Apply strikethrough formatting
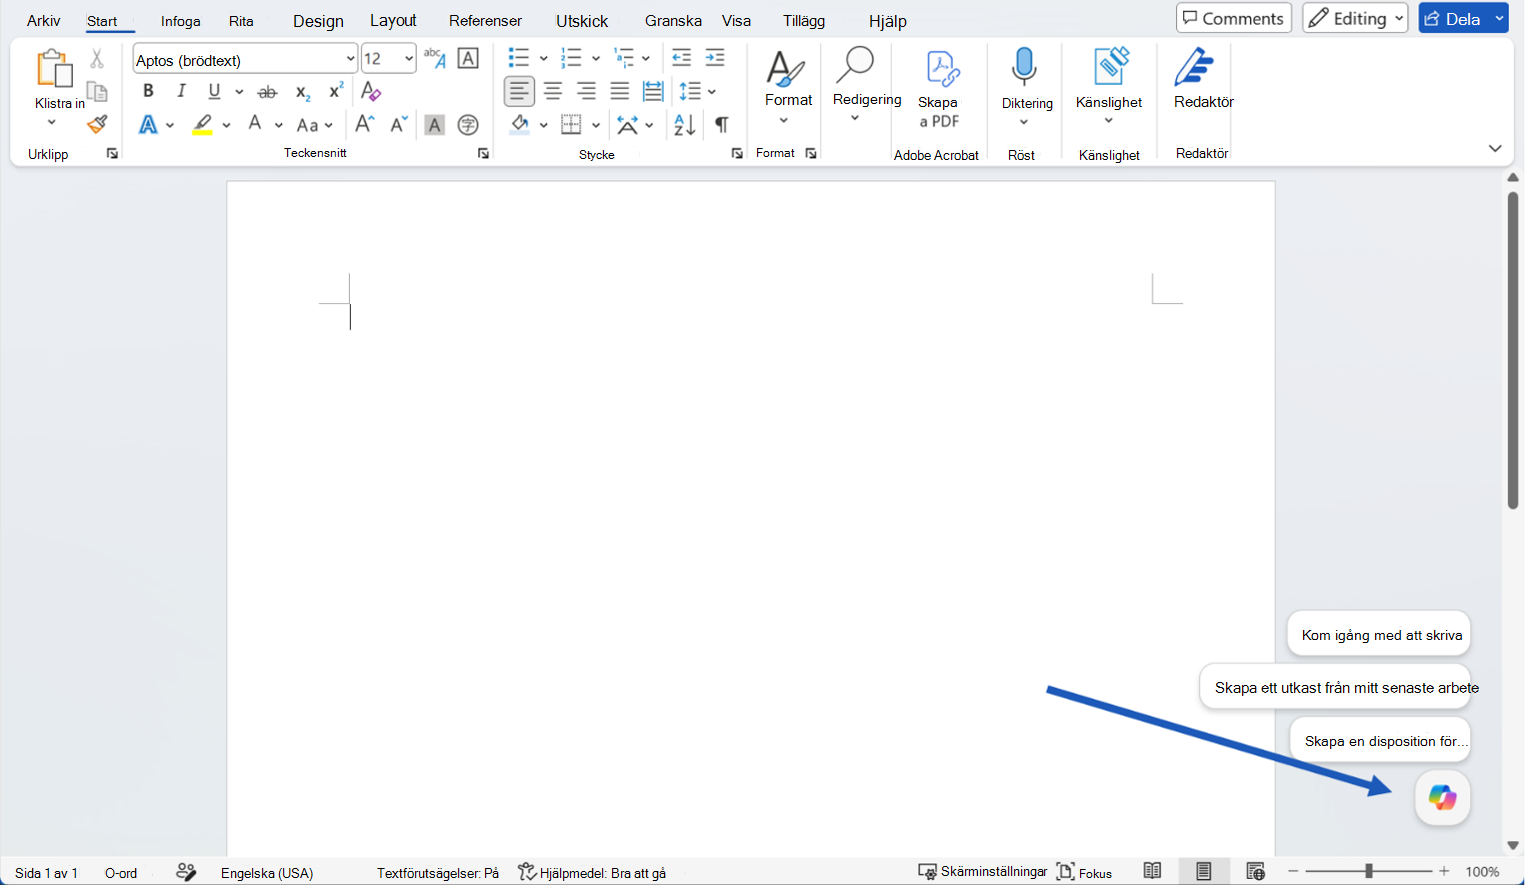 coord(267,92)
